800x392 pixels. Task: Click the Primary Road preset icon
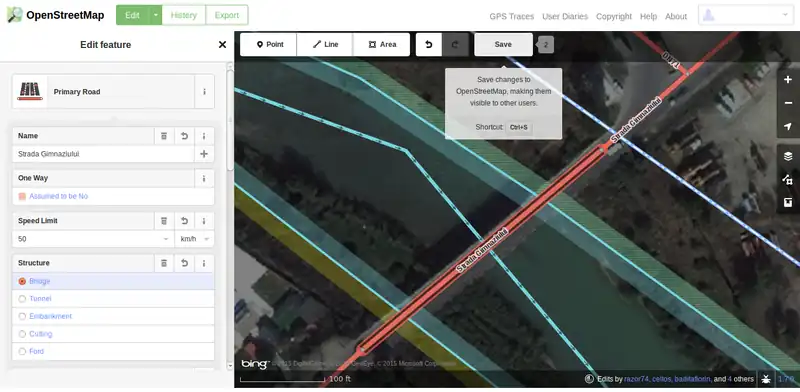(30, 92)
